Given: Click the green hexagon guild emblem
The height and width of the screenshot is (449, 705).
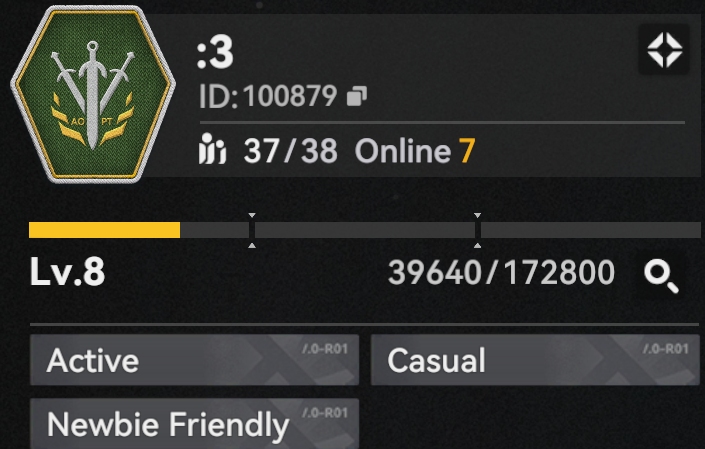Looking at the screenshot, I should click(93, 94).
